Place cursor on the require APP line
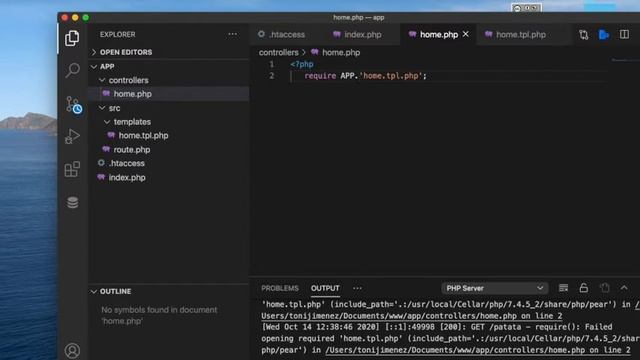Screen dimensions: 640x360 (365, 76)
